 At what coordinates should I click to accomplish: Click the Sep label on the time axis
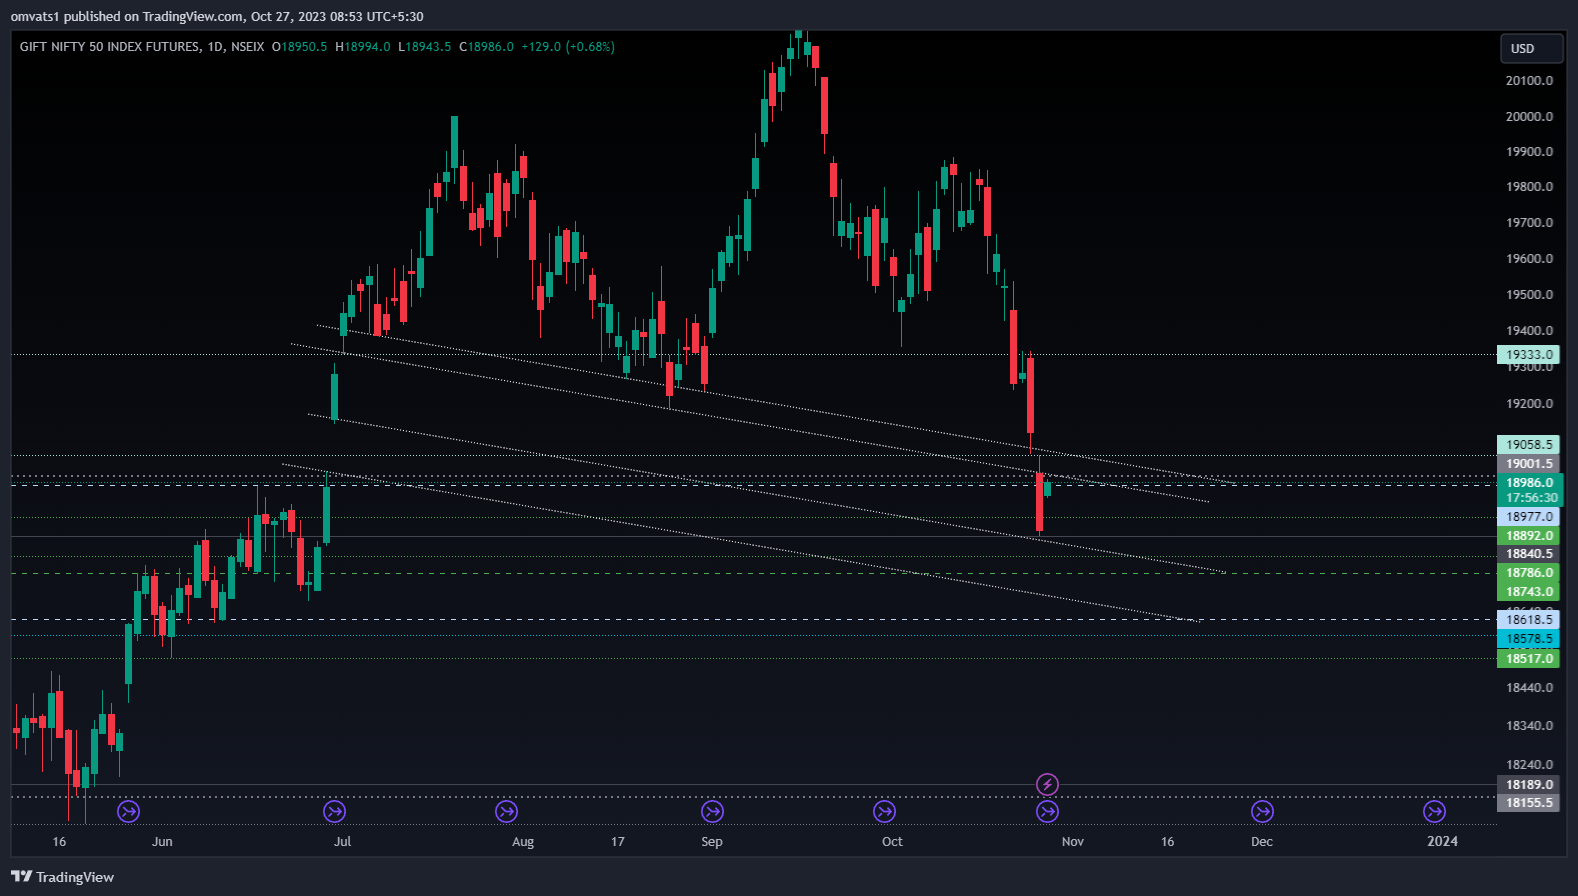(712, 841)
